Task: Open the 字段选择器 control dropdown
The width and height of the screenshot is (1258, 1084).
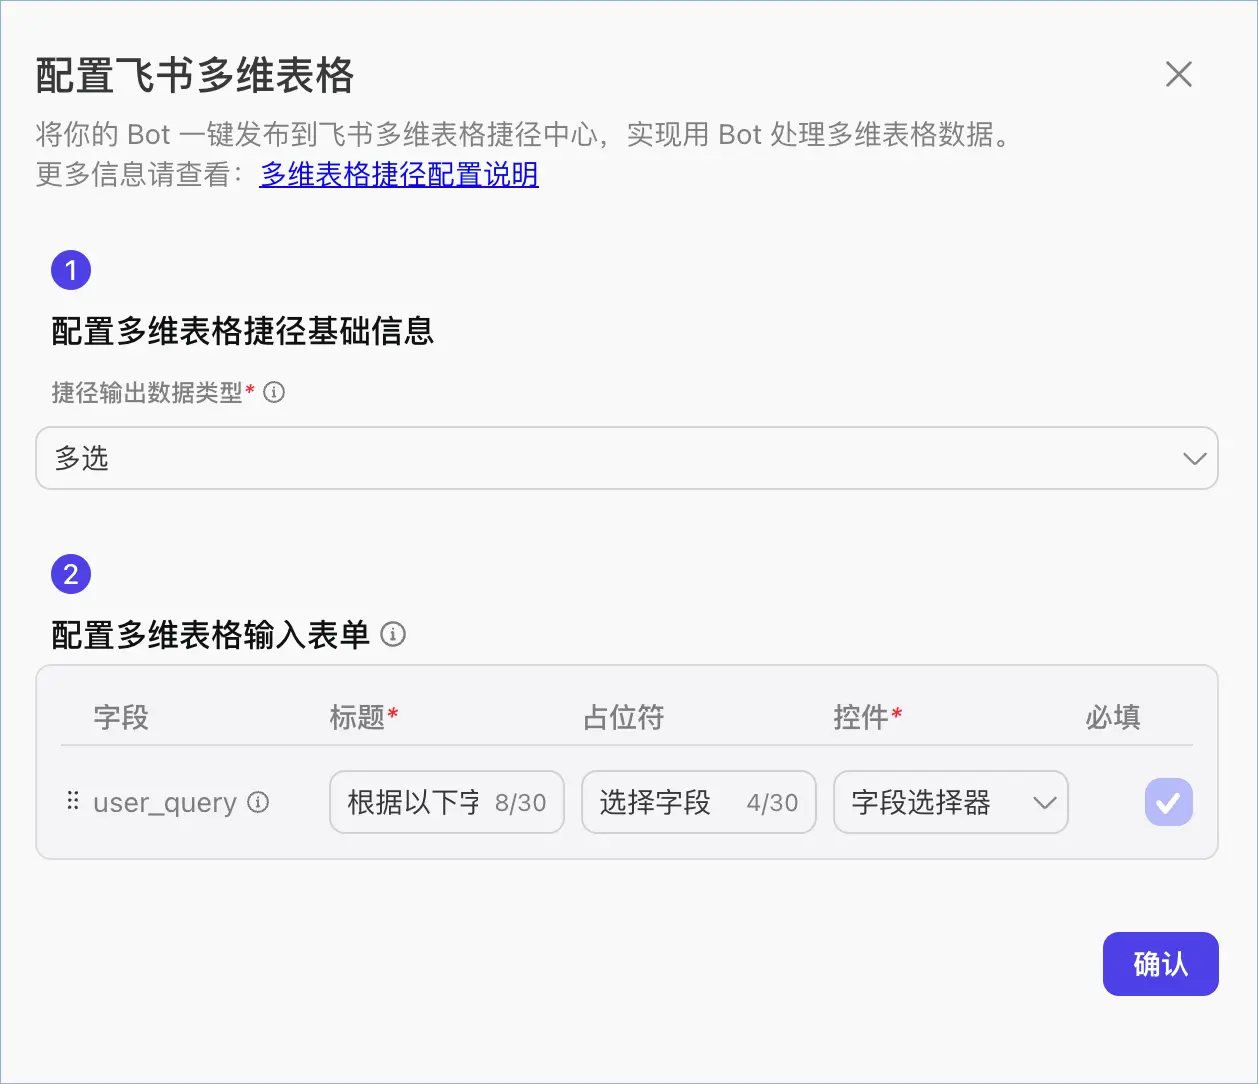Action: tap(951, 802)
